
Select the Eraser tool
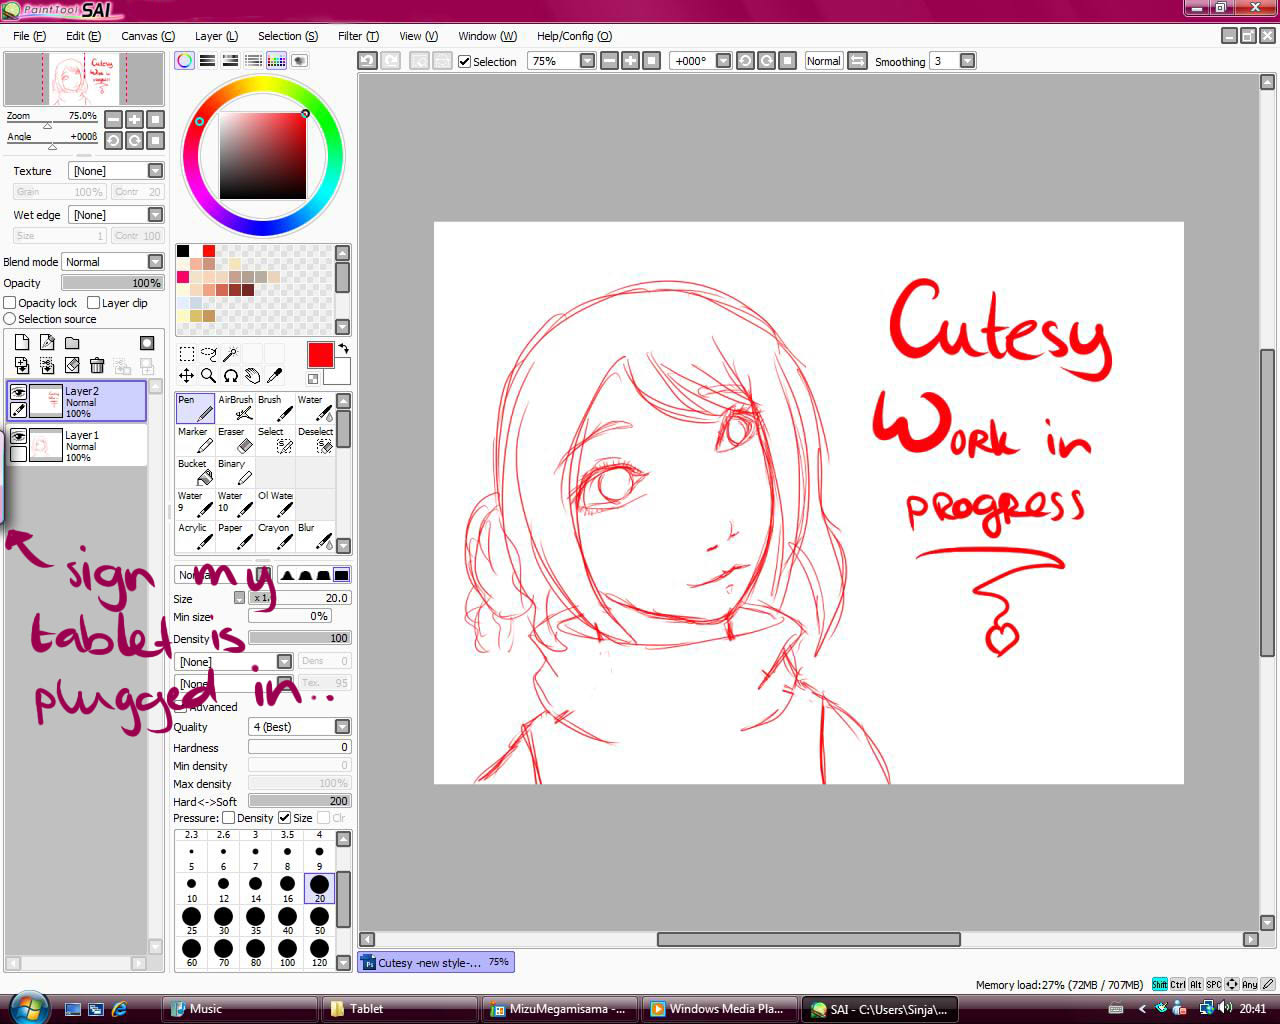point(236,440)
